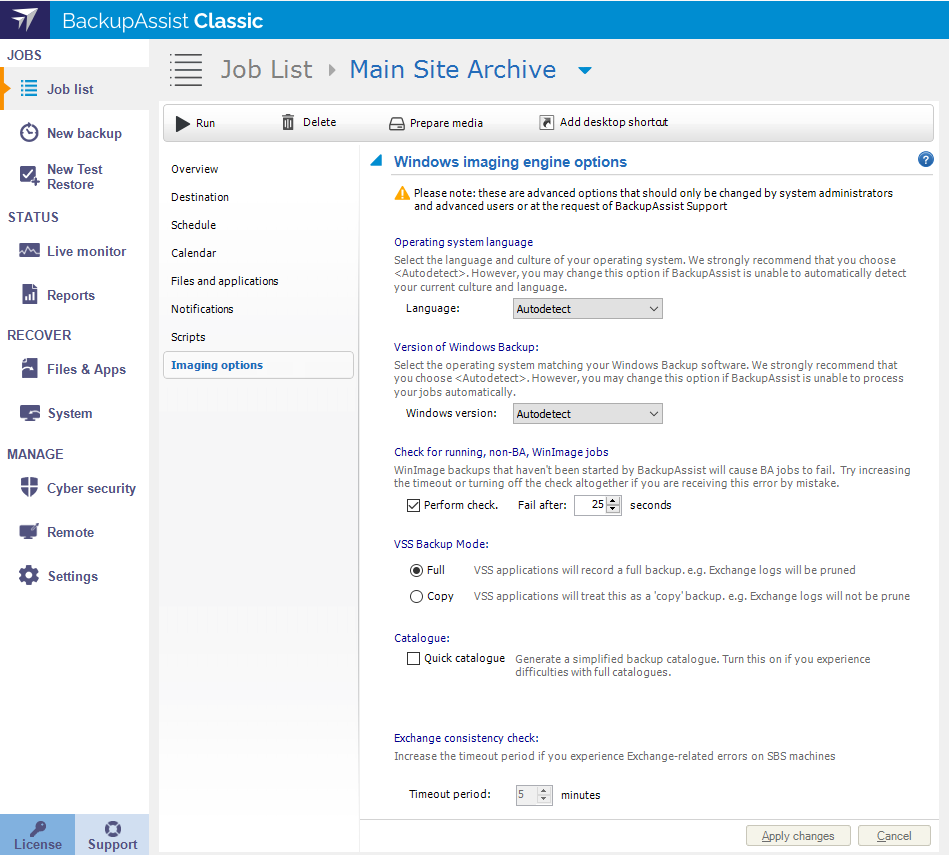This screenshot has height=855, width=949.
Task: Open the Windows version dropdown
Action: coord(587,413)
